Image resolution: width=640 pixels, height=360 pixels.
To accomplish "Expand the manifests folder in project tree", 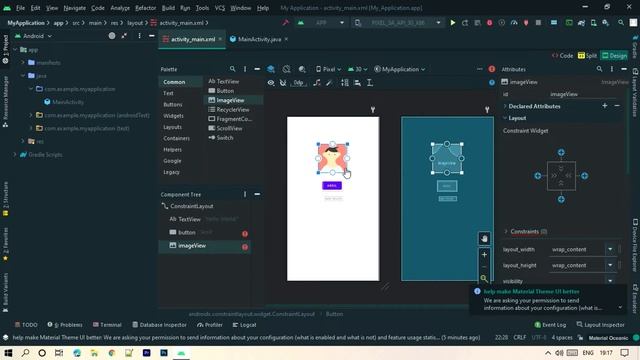I will (23, 62).
